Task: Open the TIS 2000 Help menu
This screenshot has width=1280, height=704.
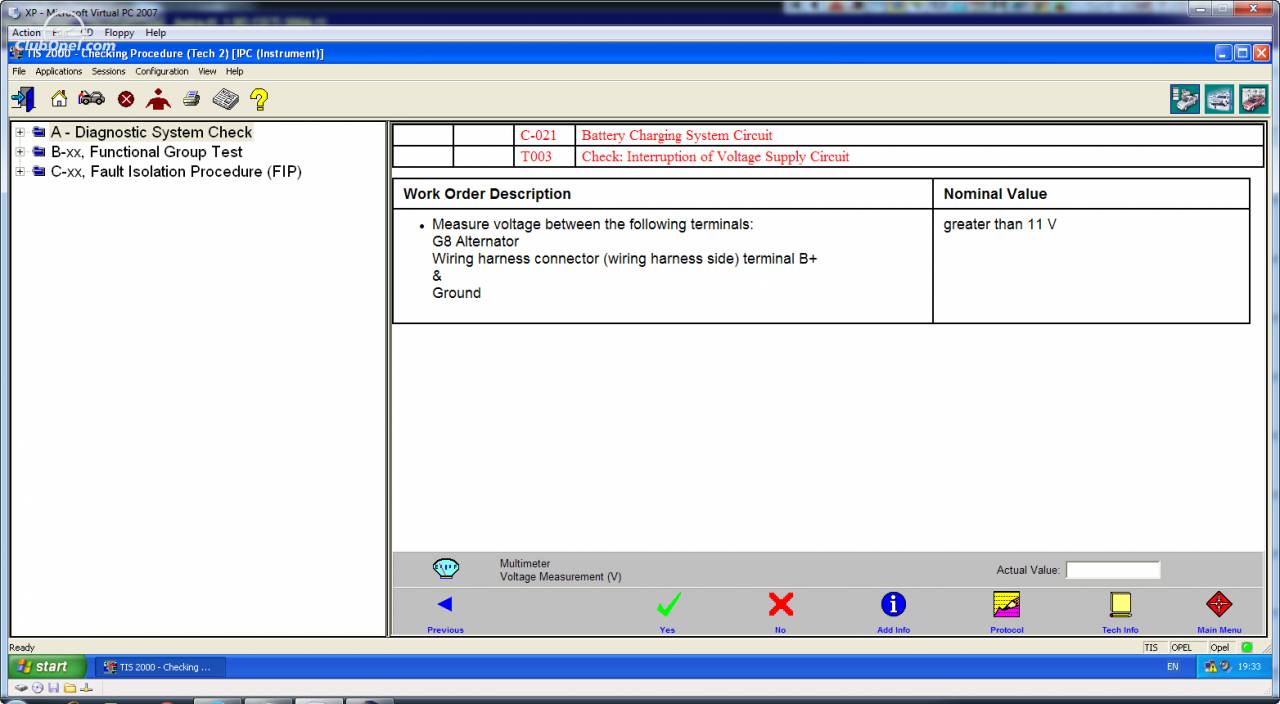Action: (235, 72)
